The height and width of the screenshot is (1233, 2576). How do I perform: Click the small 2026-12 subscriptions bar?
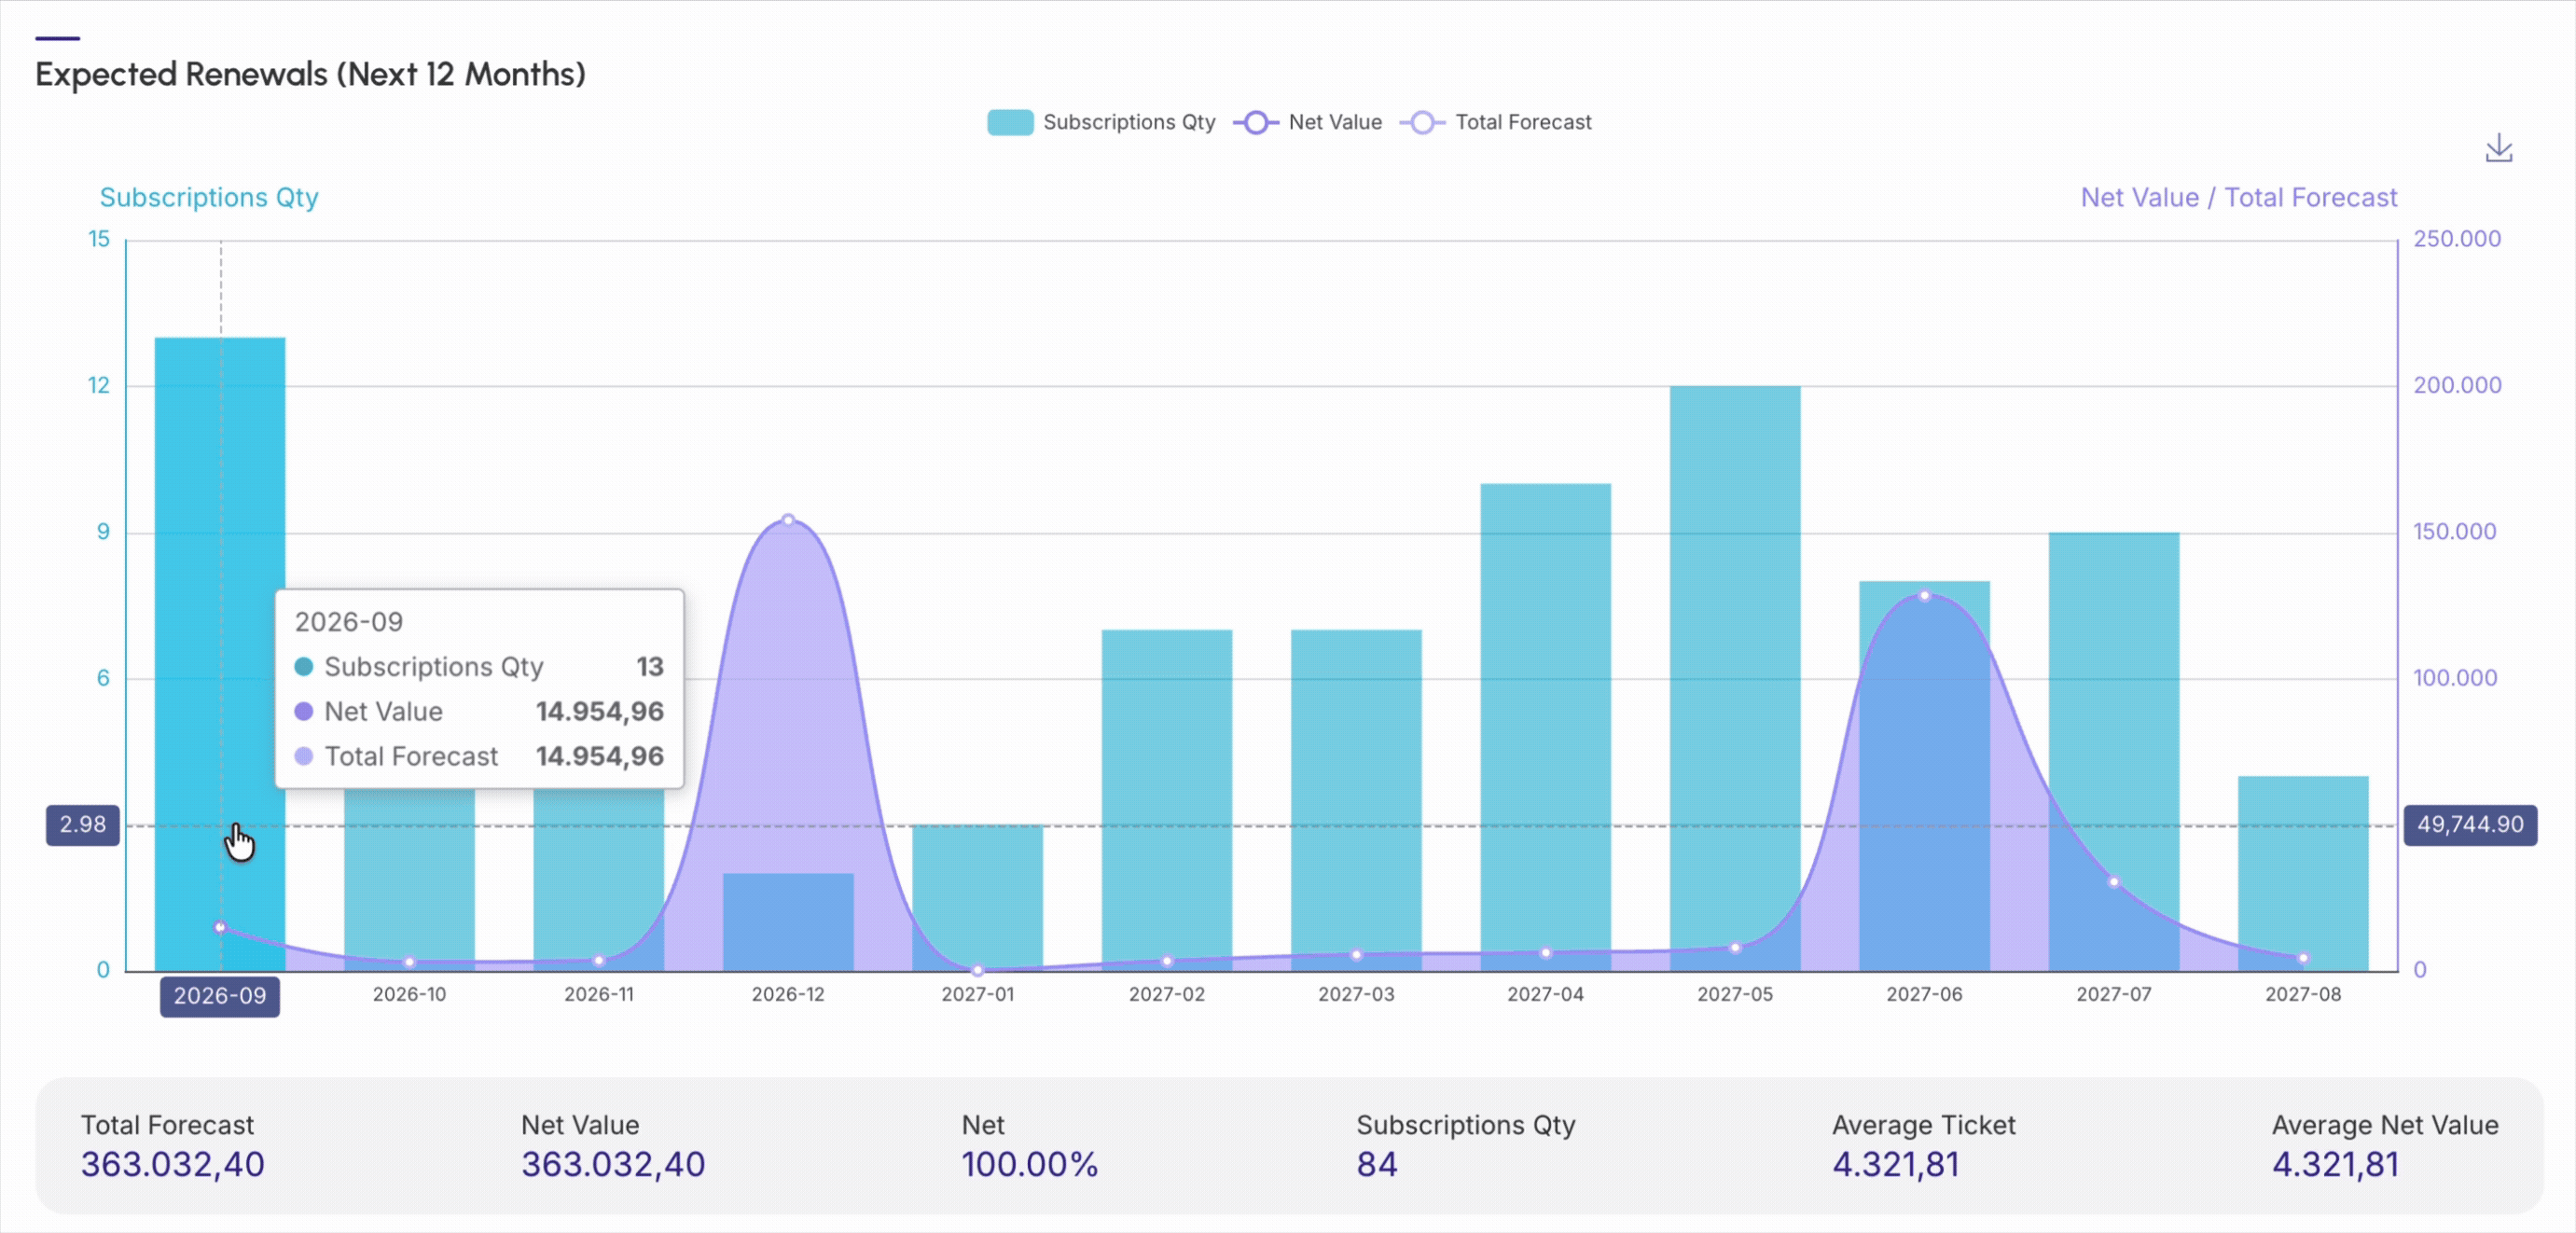pyautogui.click(x=788, y=921)
